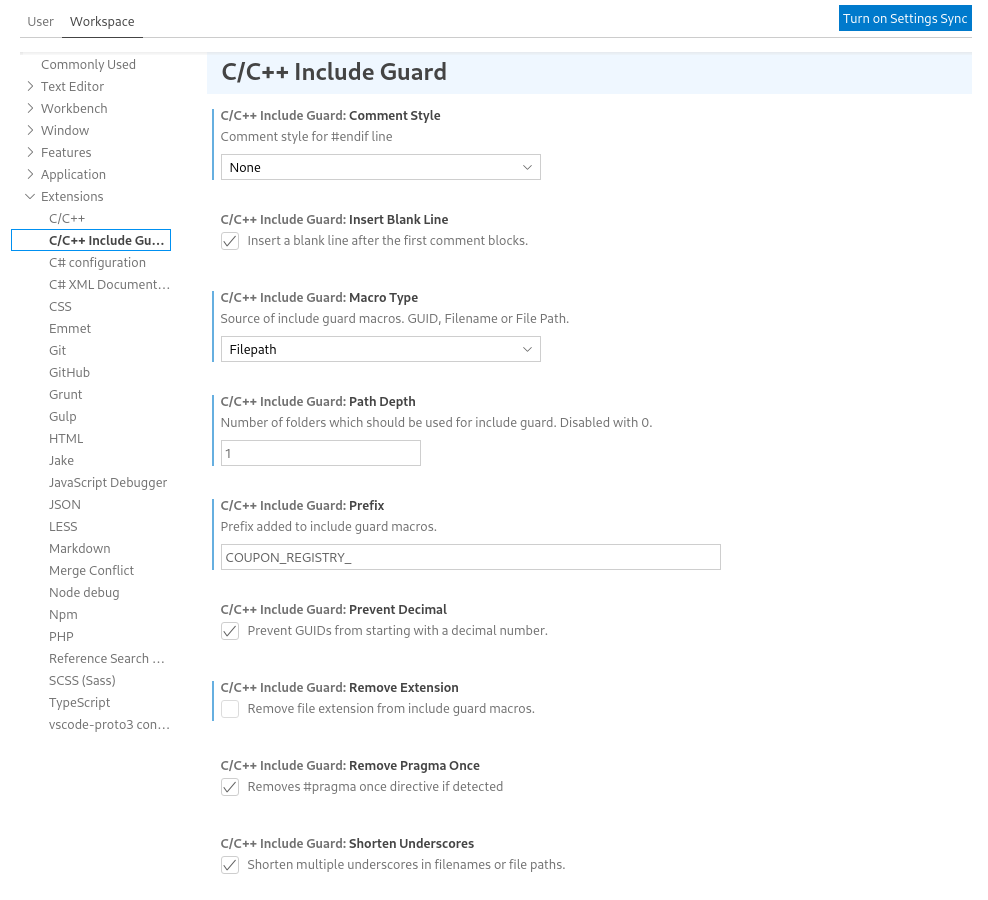Switch to the User settings tab
This screenshot has height=900, width=988.
tap(41, 21)
